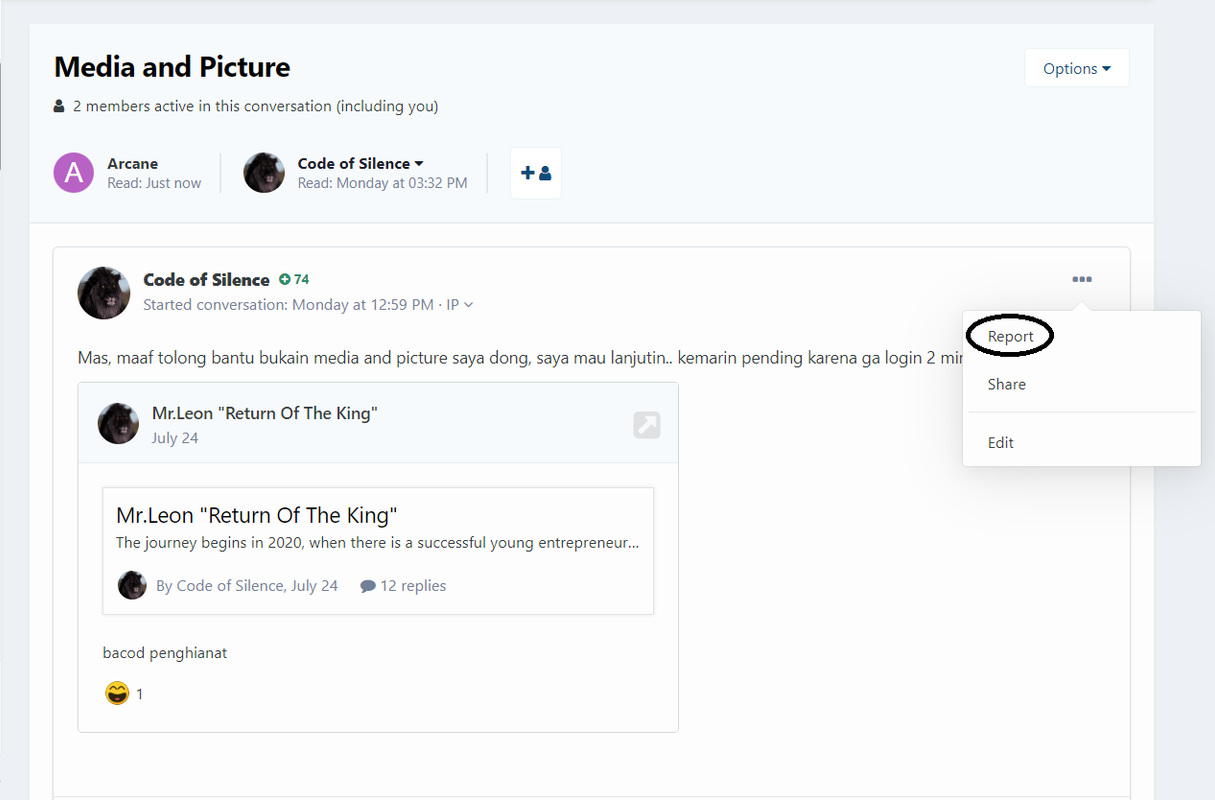Open Mr.Leon "Return Of The King" embedded title
Image resolution: width=1215 pixels, height=800 pixels.
(257, 516)
